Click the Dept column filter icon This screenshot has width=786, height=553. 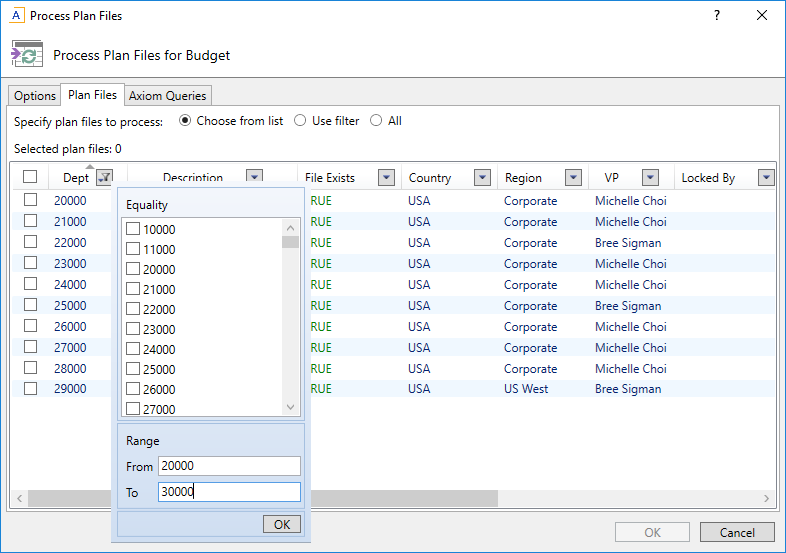click(x=104, y=178)
